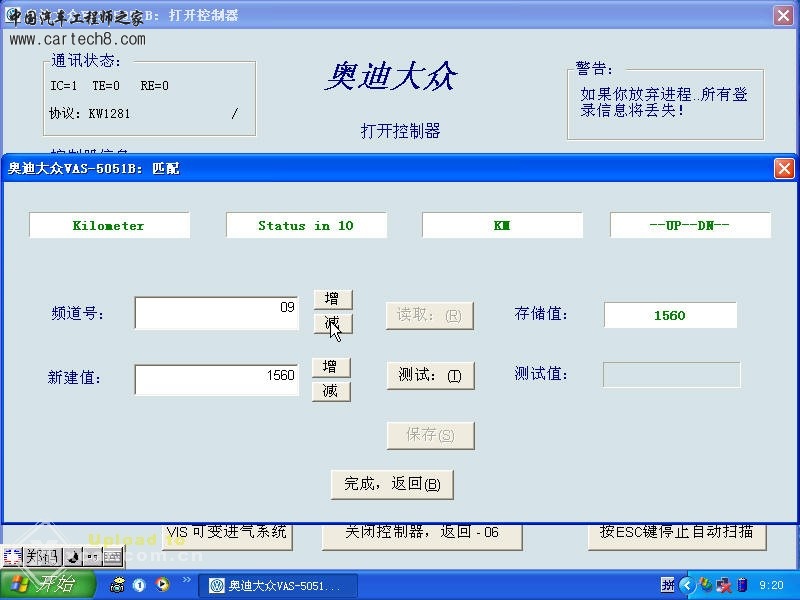Click the 关码 button on IME floating toolbar
This screenshot has height=600, width=800.
[42, 557]
